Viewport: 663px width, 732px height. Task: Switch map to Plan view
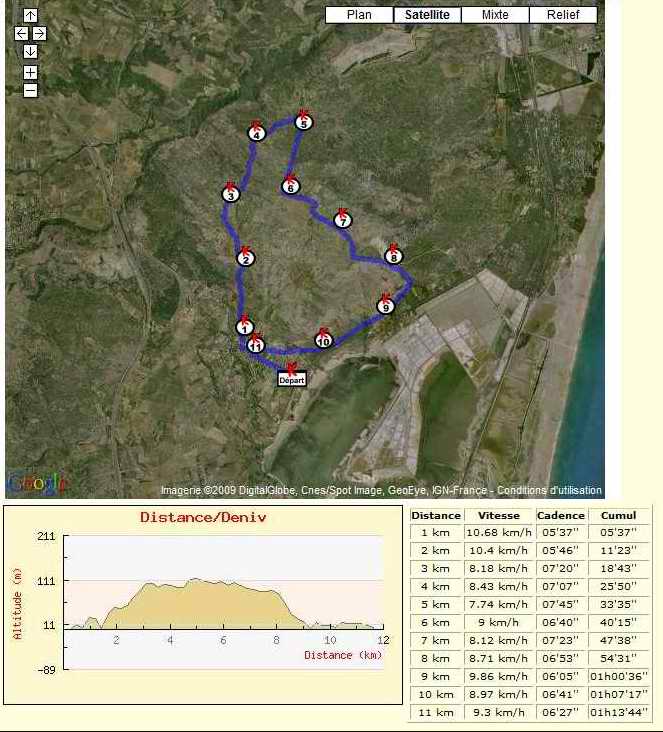pyautogui.click(x=360, y=15)
